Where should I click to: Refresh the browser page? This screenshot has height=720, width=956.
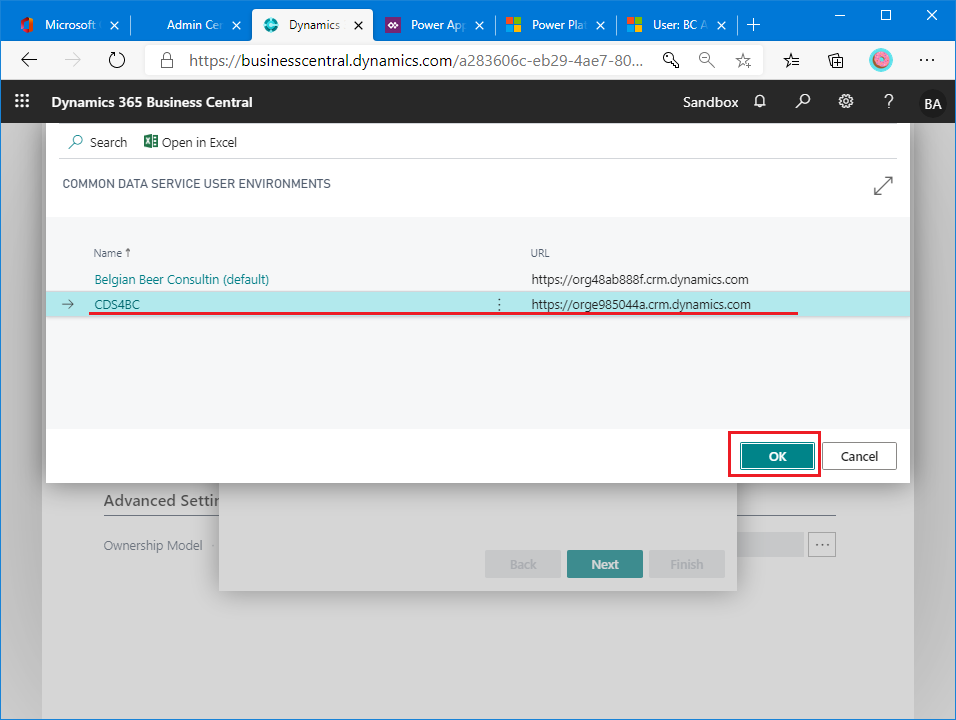point(116,60)
